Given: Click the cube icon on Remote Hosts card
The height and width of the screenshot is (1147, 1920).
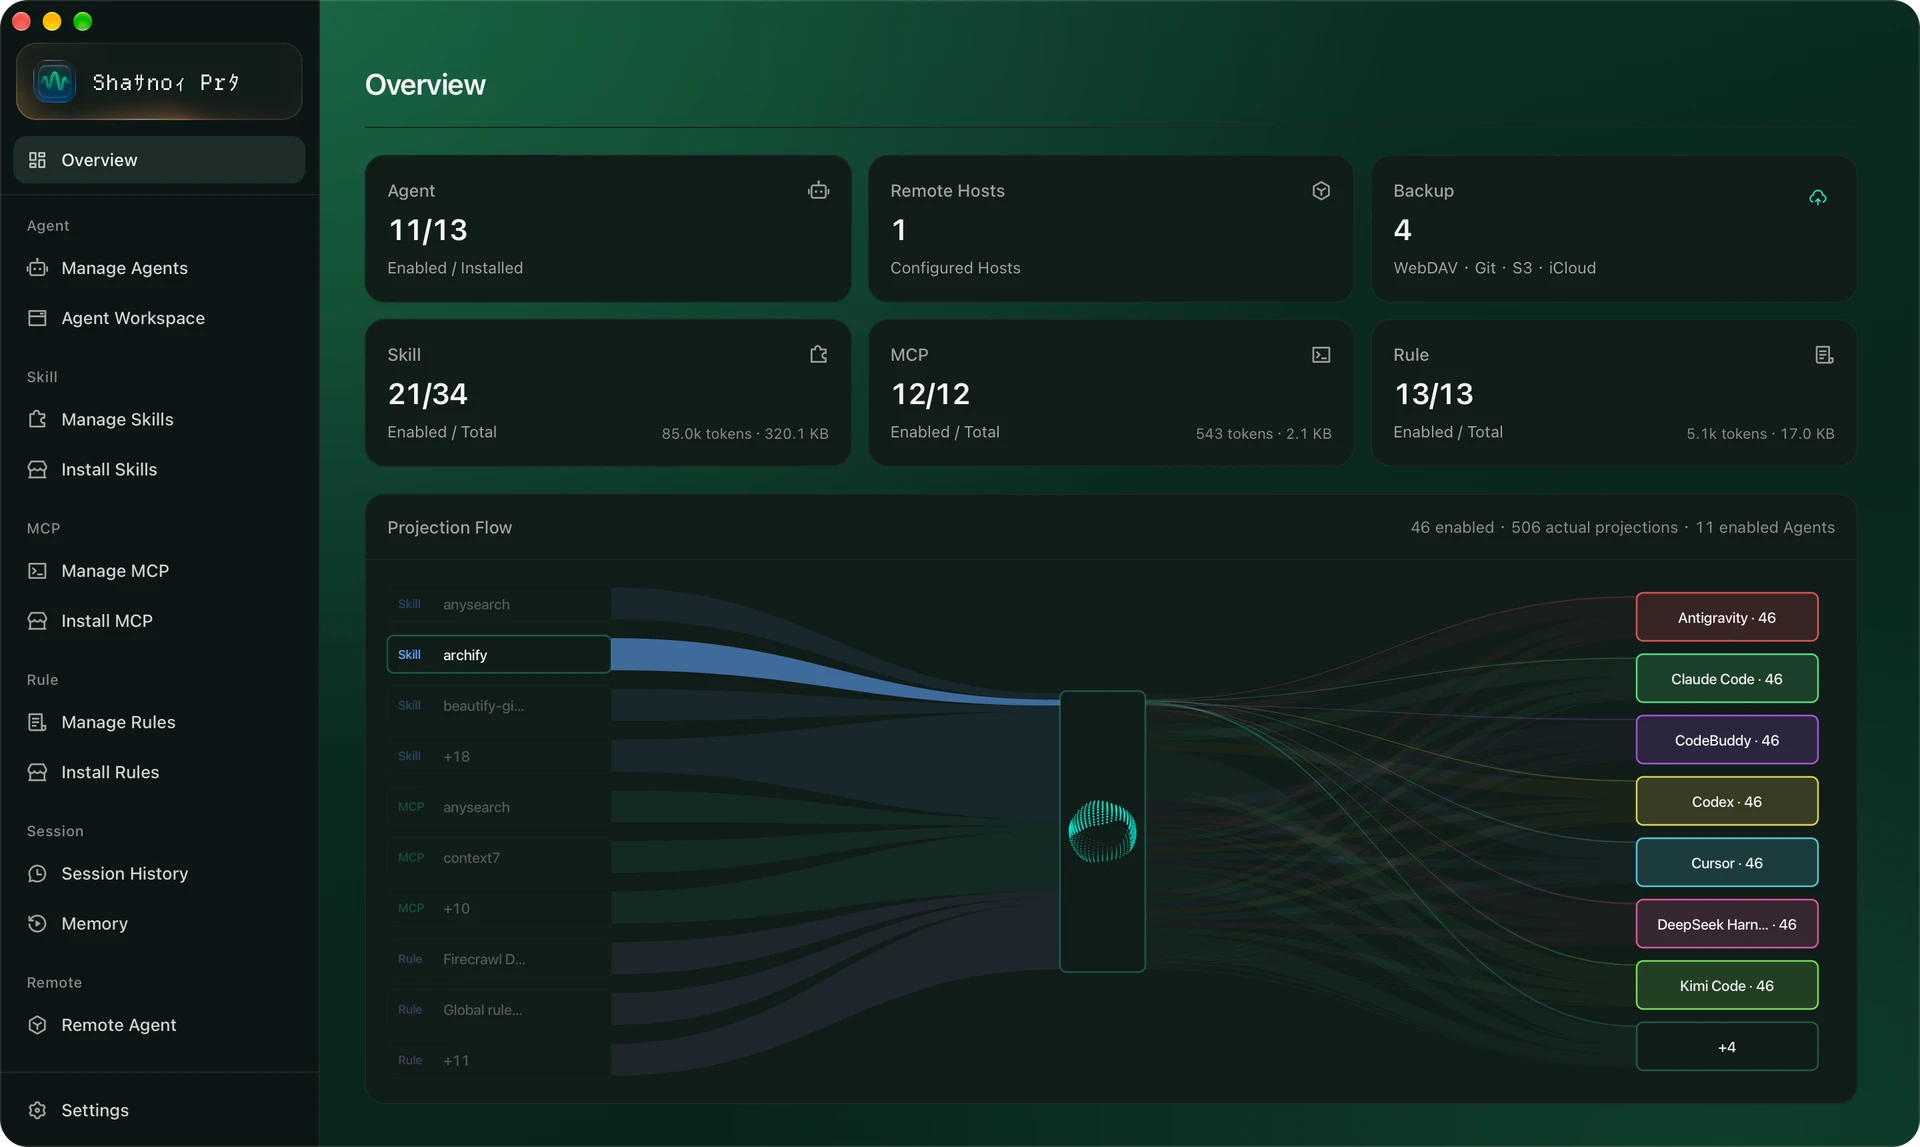Looking at the screenshot, I should (1321, 190).
